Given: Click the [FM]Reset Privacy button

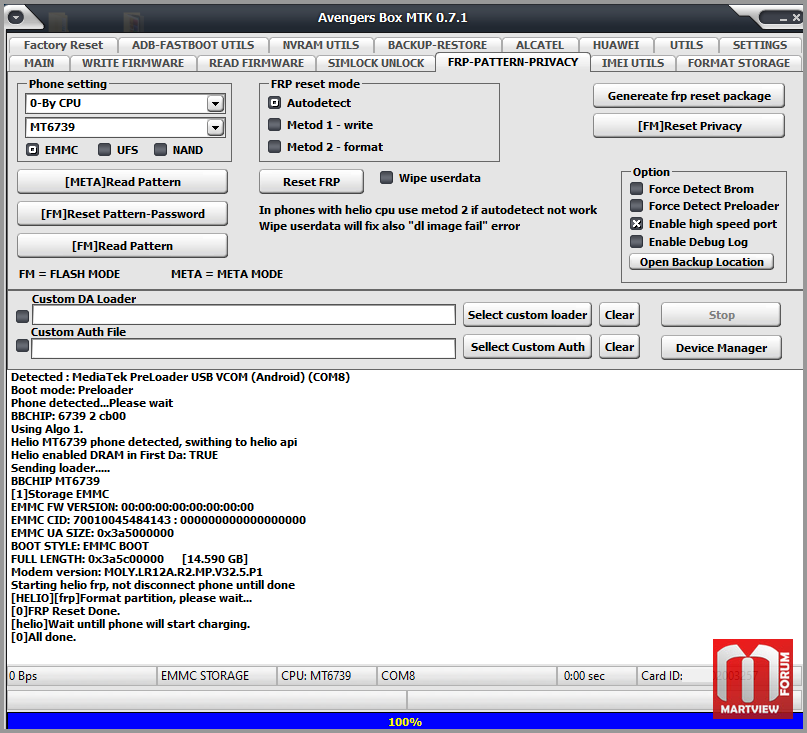Looking at the screenshot, I should pyautogui.click(x=689, y=126).
